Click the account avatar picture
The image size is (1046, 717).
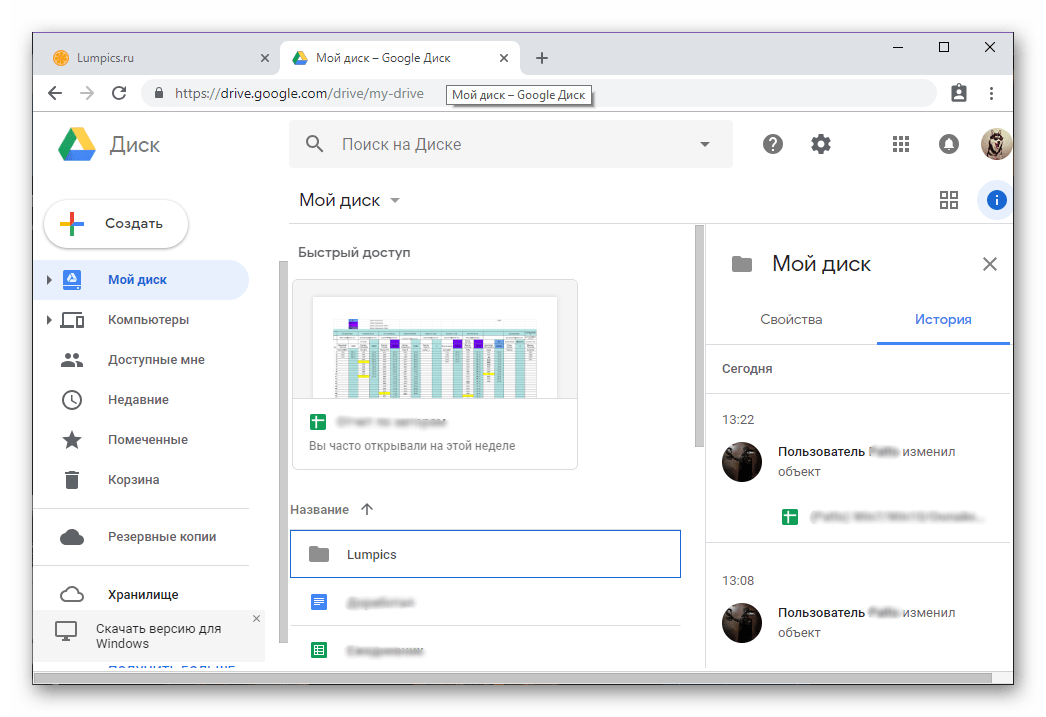pos(996,144)
